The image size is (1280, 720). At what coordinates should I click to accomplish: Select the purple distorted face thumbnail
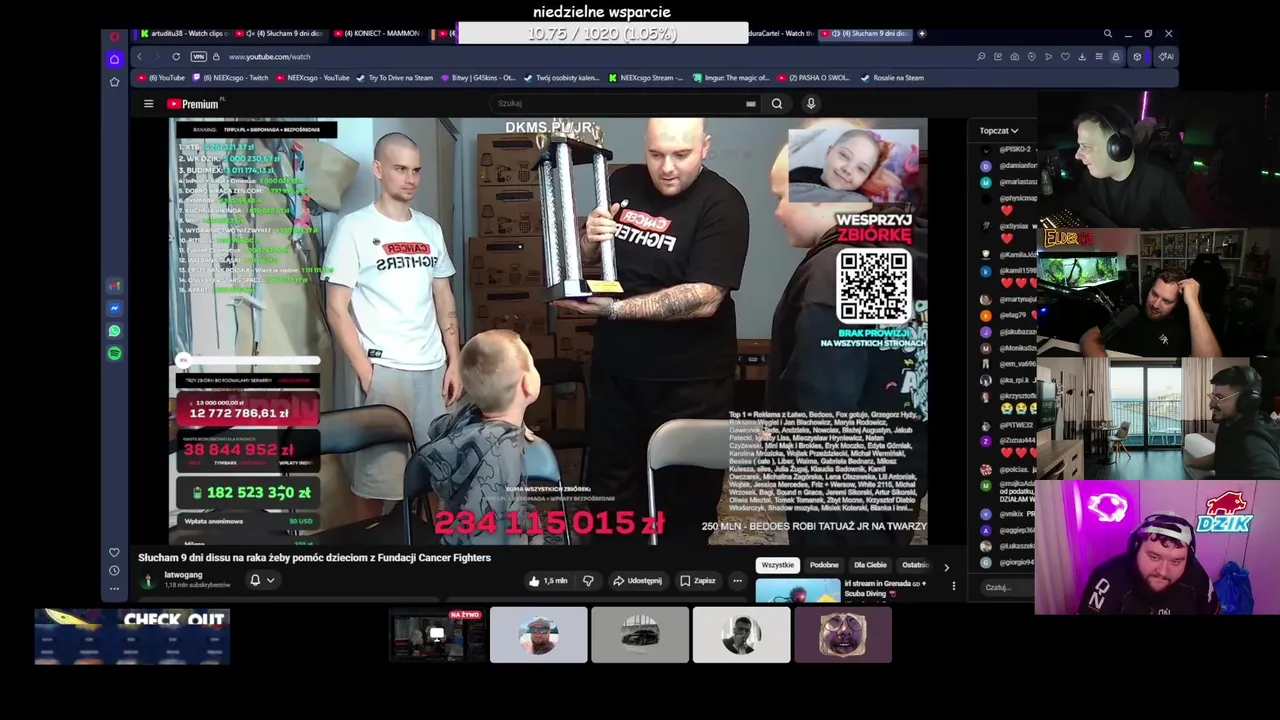coord(843,635)
